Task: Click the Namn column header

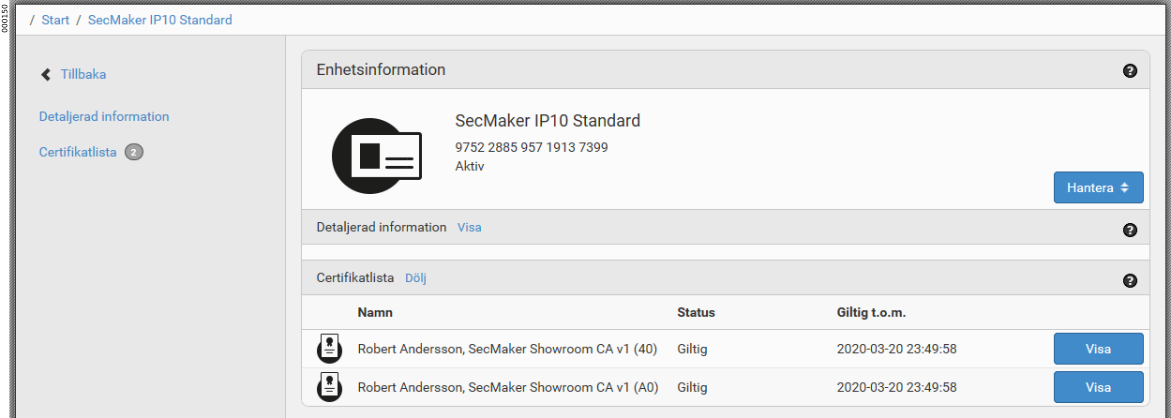Action: coord(375,313)
